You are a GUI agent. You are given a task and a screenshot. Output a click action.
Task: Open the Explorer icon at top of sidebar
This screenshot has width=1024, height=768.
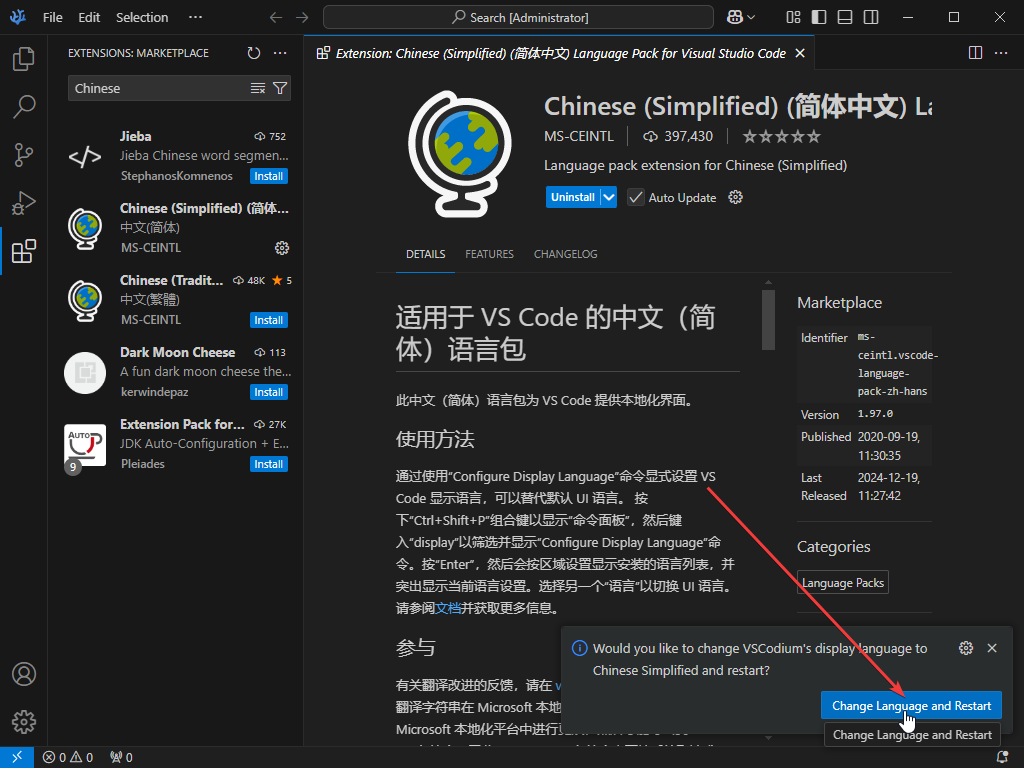[x=22, y=59]
